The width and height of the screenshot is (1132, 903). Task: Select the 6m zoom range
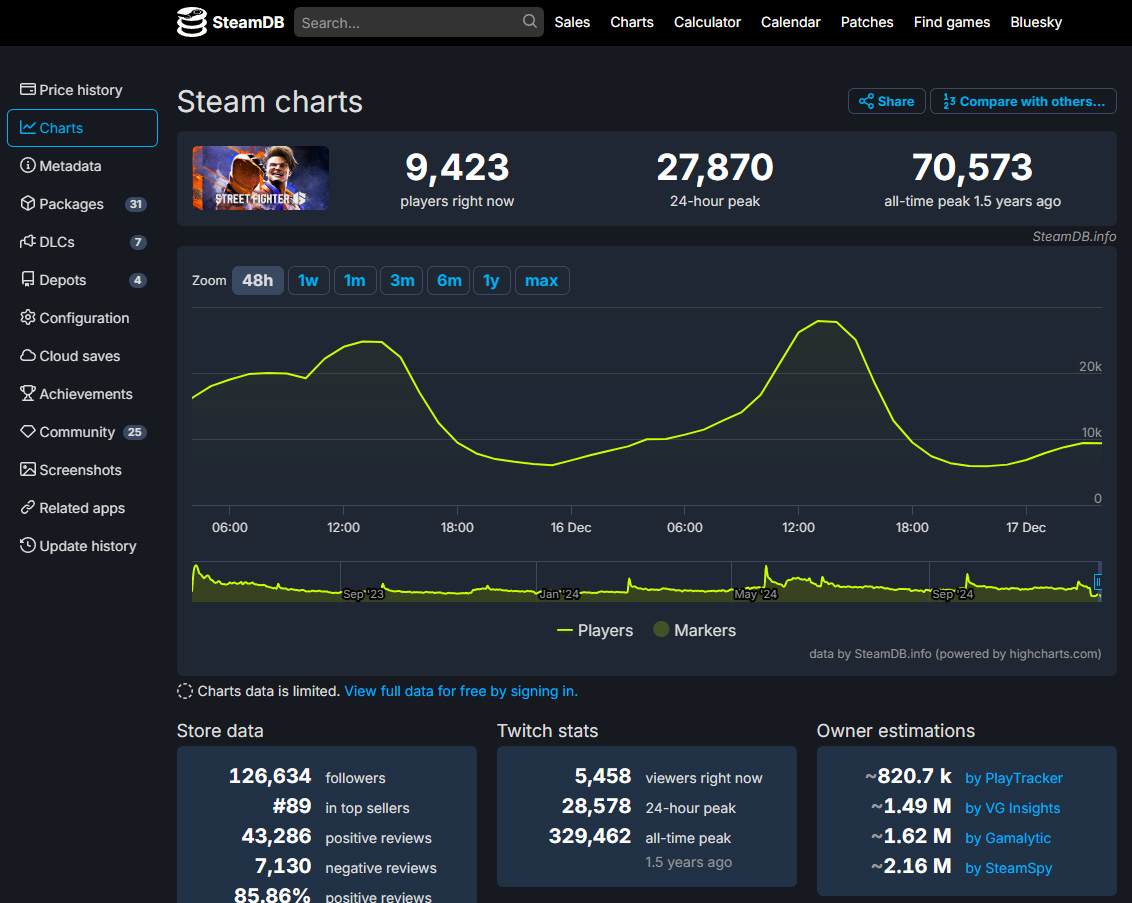click(449, 281)
